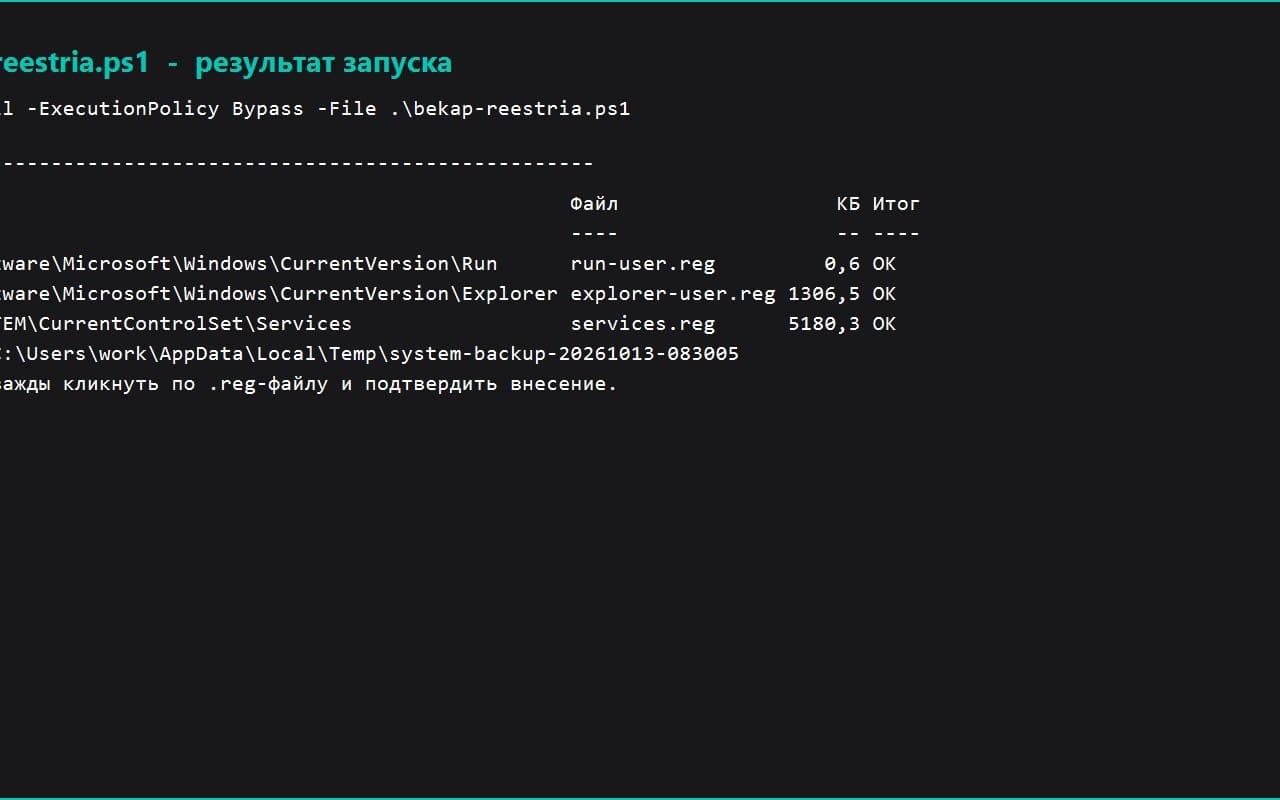Screen dimensions: 1280x800
Task: Click the OK result for services.reg
Action: pyautogui.click(x=884, y=324)
